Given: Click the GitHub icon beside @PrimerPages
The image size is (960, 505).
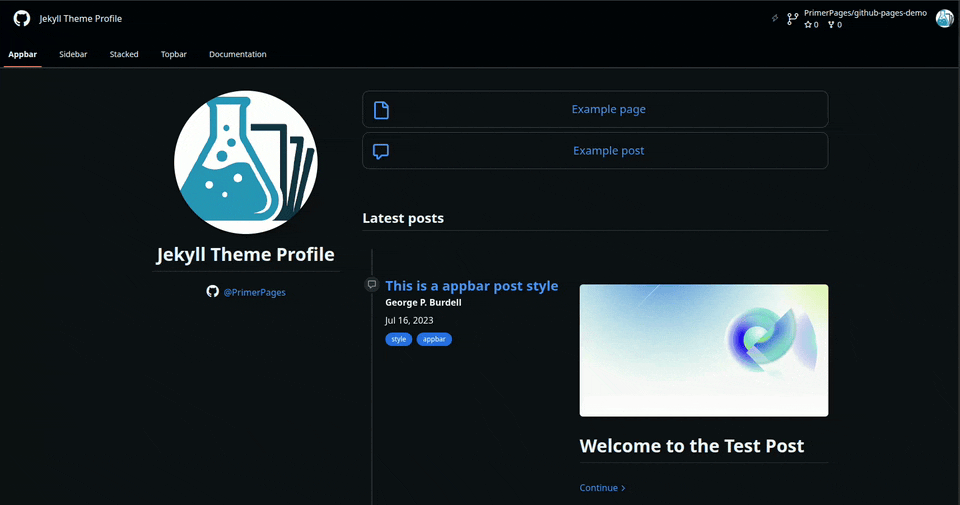Looking at the screenshot, I should click(x=212, y=291).
